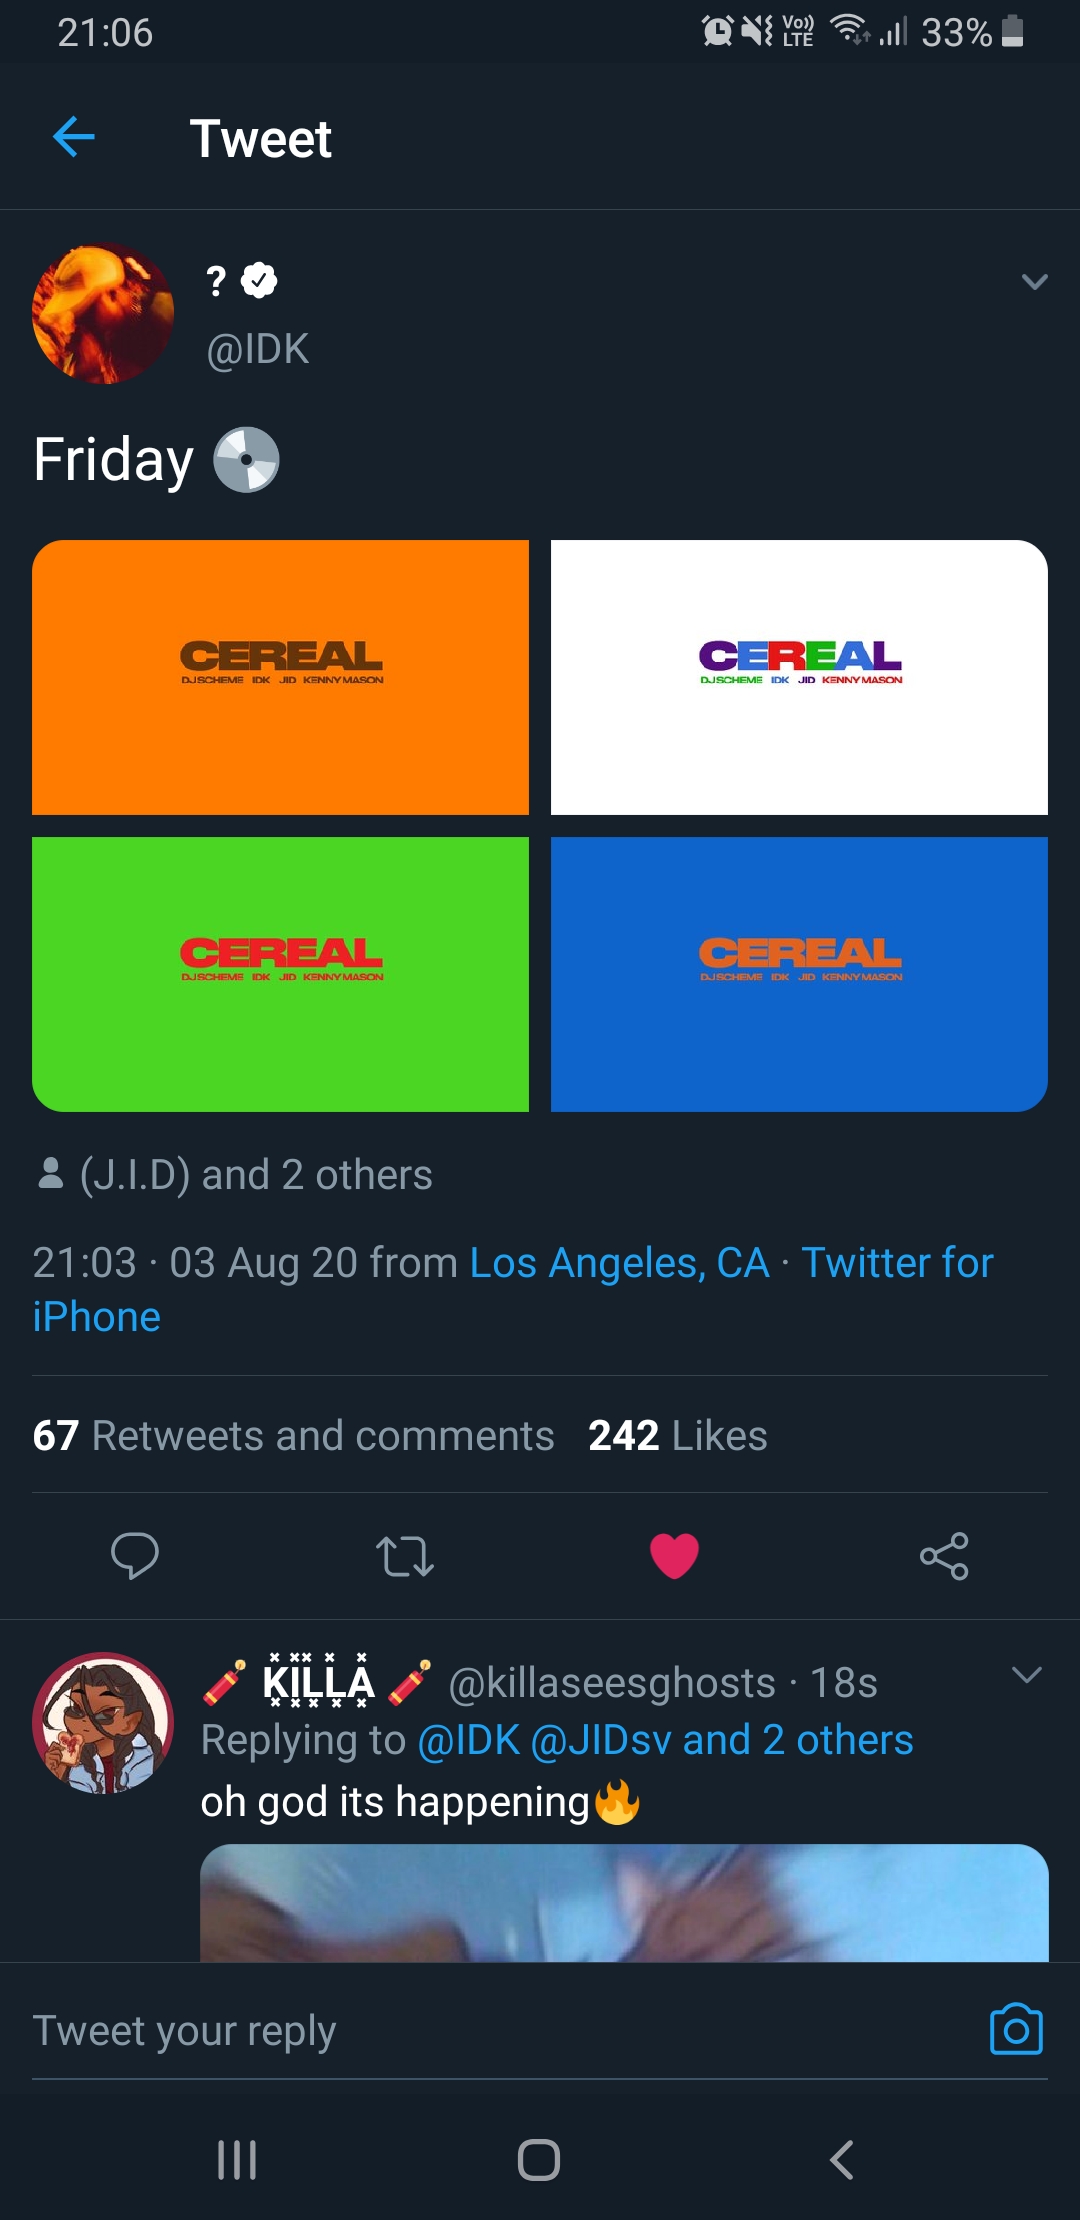
Task: Tap the recents button in the navigation bar
Action: (235, 2160)
